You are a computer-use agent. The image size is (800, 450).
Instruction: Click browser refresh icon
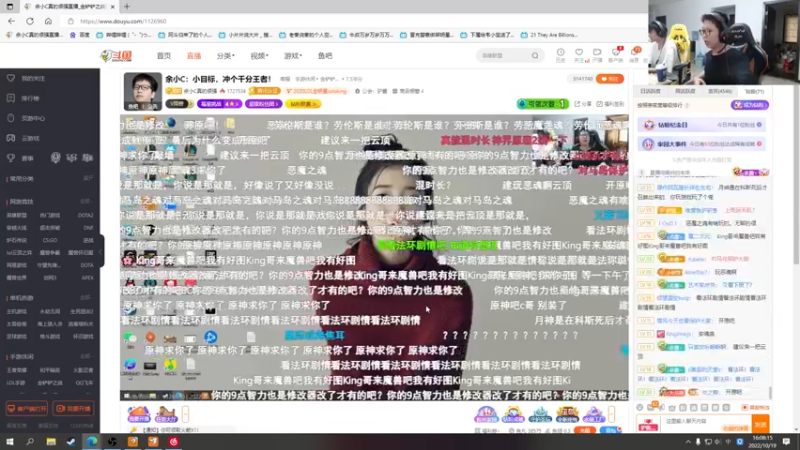(30, 21)
